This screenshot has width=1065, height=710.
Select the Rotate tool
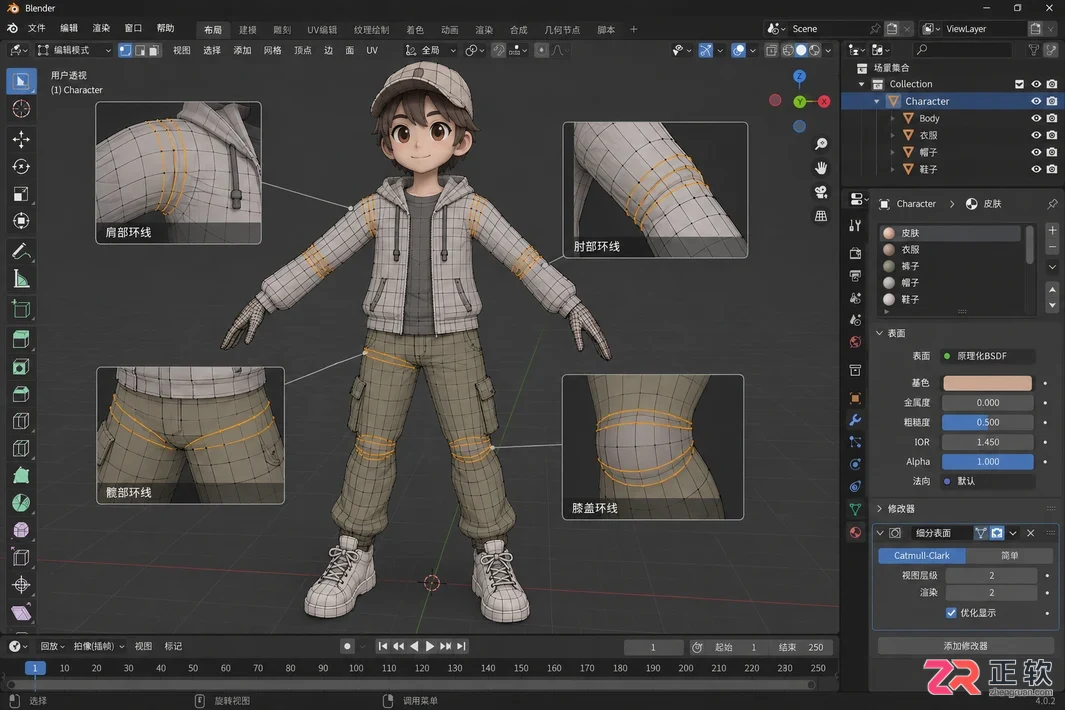pos(21,166)
